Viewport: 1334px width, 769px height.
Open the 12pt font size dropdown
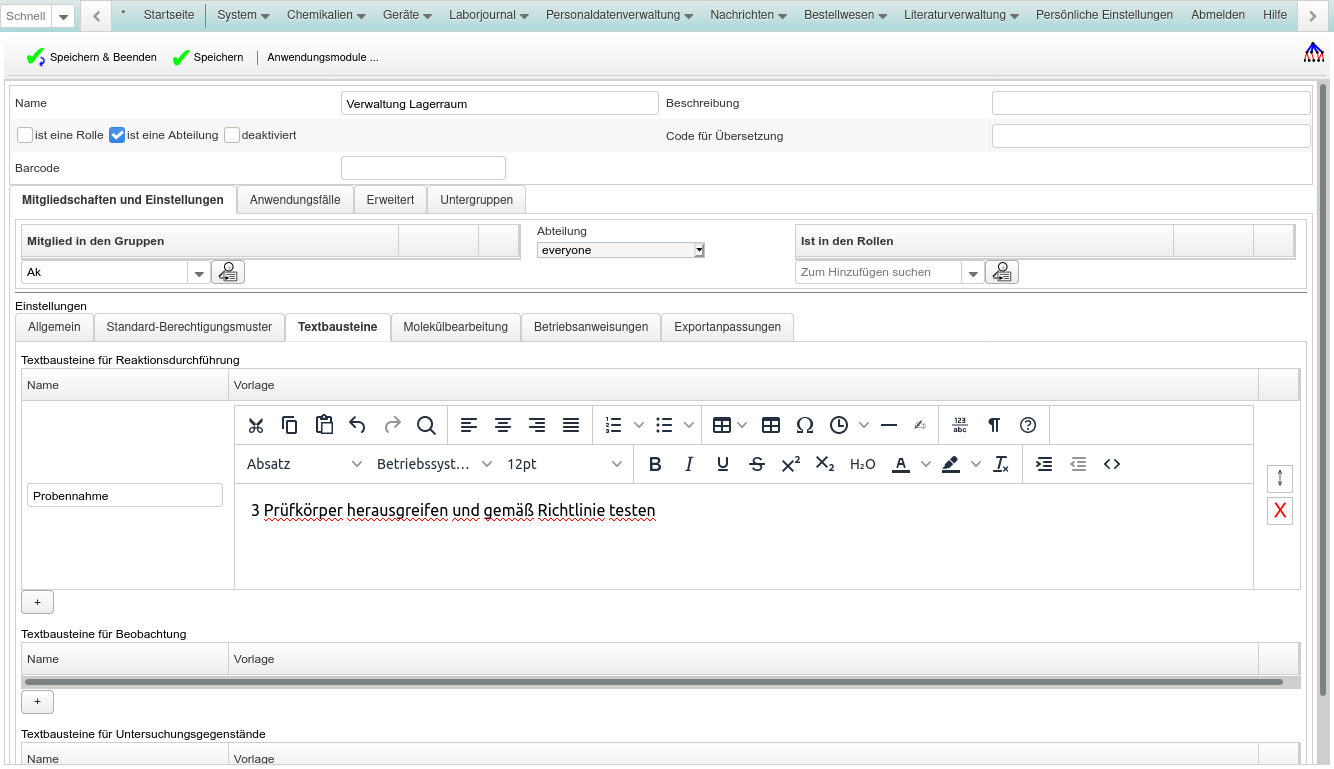[x=564, y=464]
